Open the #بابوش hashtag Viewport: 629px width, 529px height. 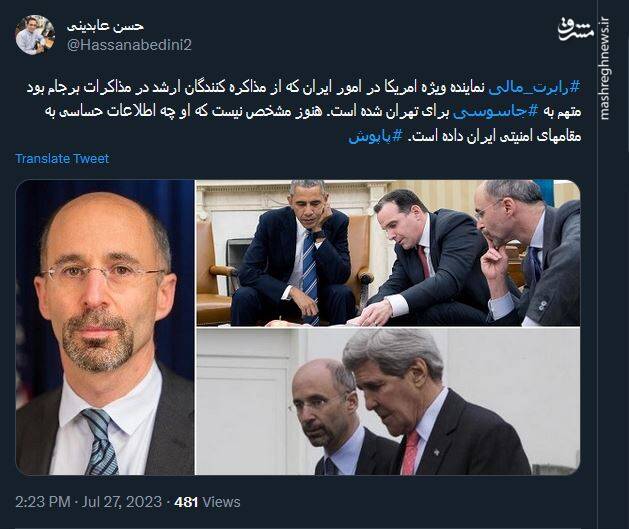(375, 136)
